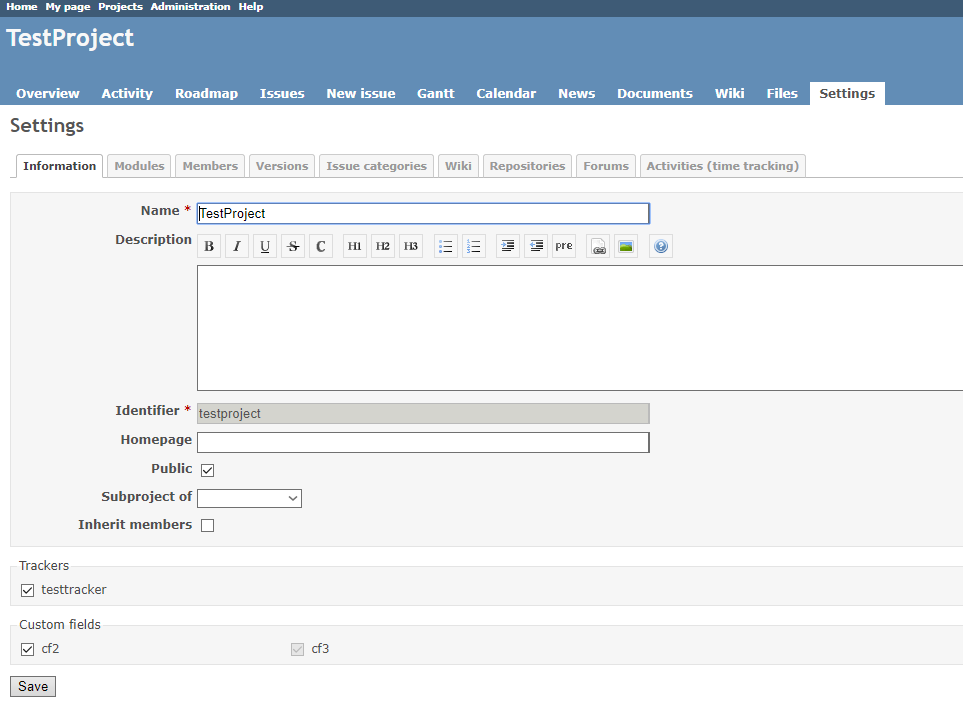
Task: Apply bold formatting in description toolbar
Action: 208,245
